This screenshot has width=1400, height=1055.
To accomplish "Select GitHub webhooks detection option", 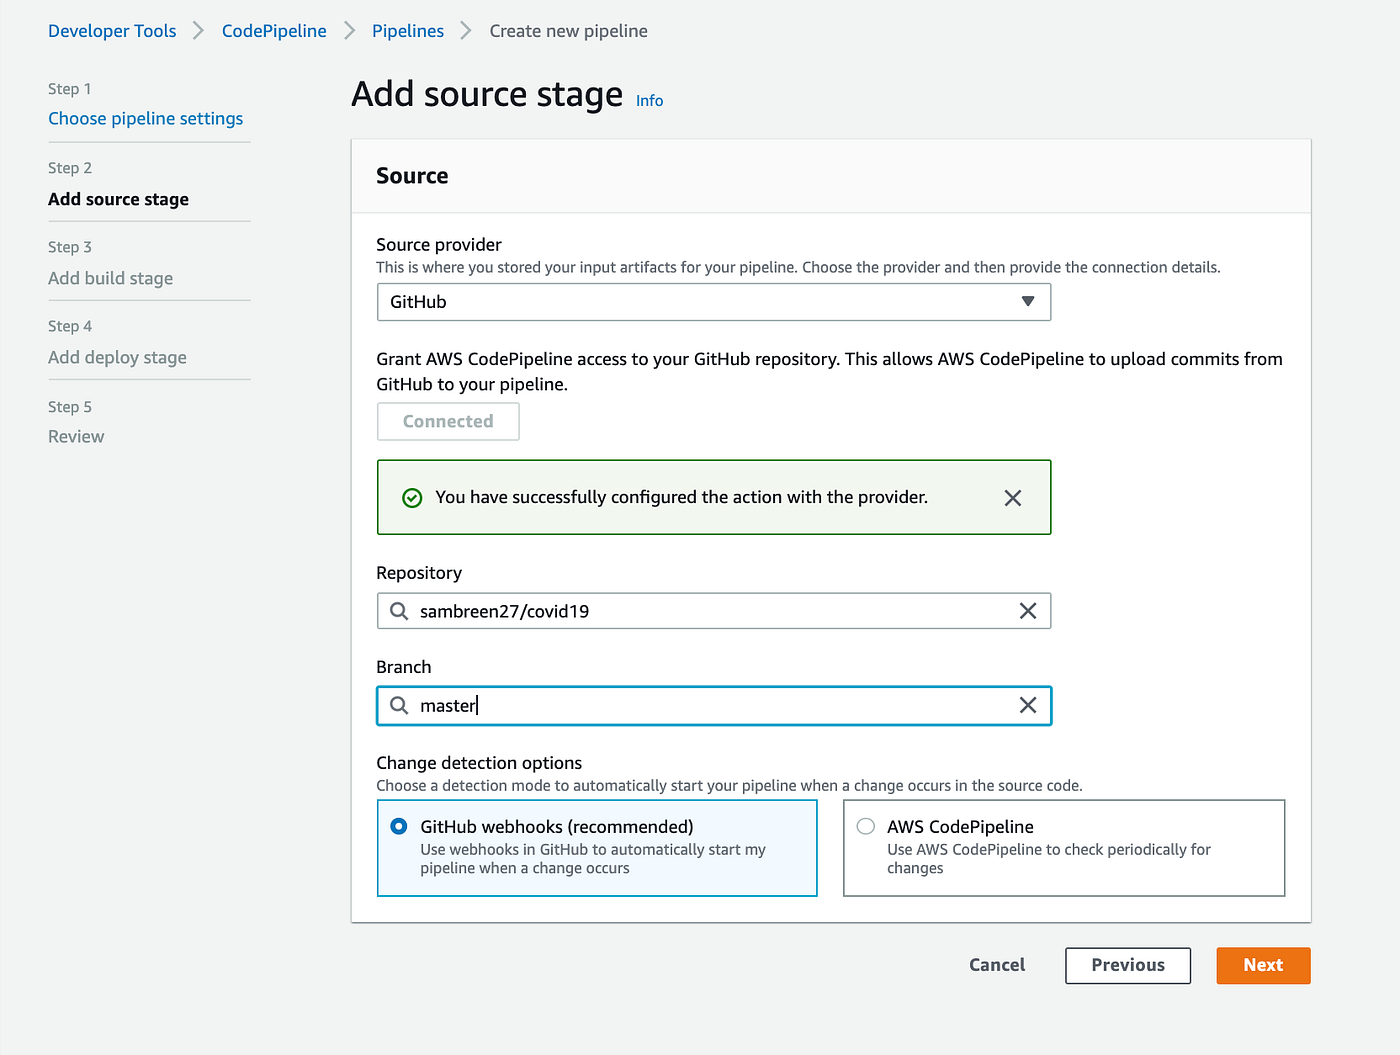I will [x=399, y=826].
